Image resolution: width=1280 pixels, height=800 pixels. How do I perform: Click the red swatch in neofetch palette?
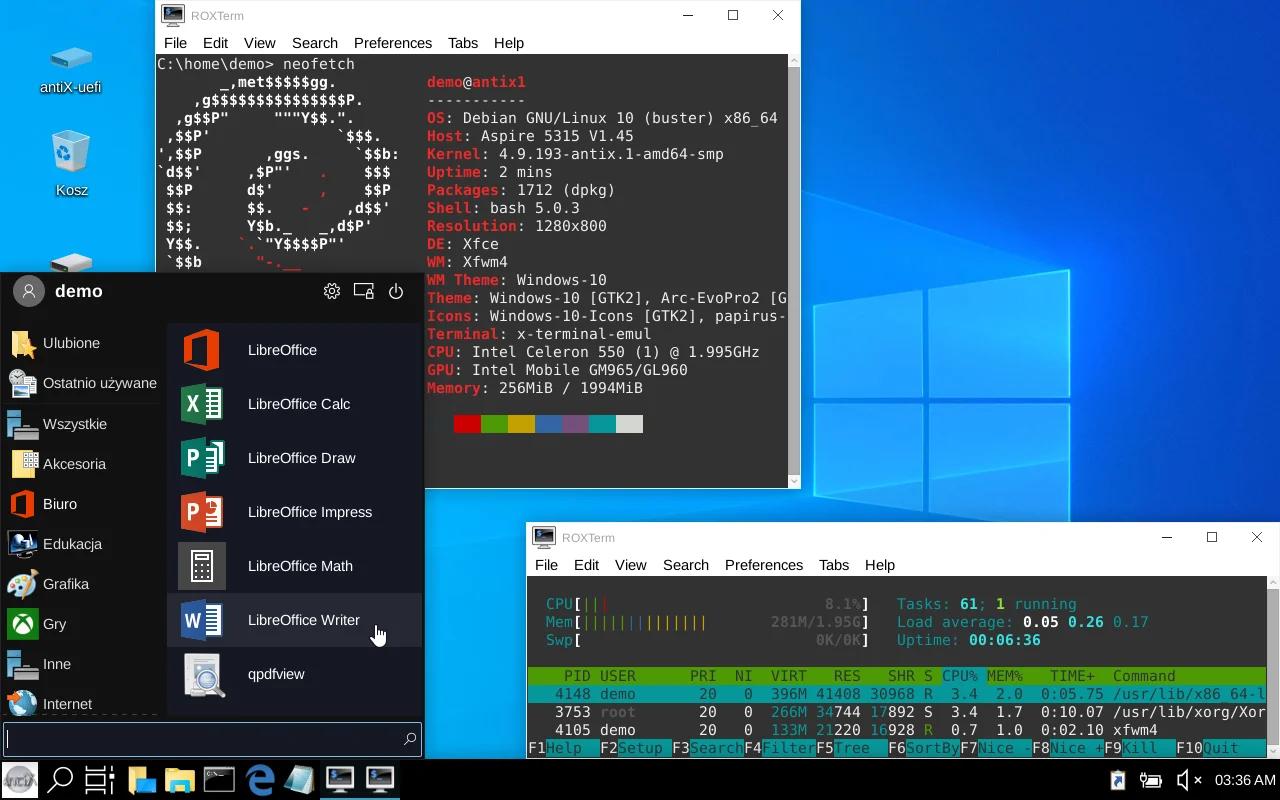466,423
